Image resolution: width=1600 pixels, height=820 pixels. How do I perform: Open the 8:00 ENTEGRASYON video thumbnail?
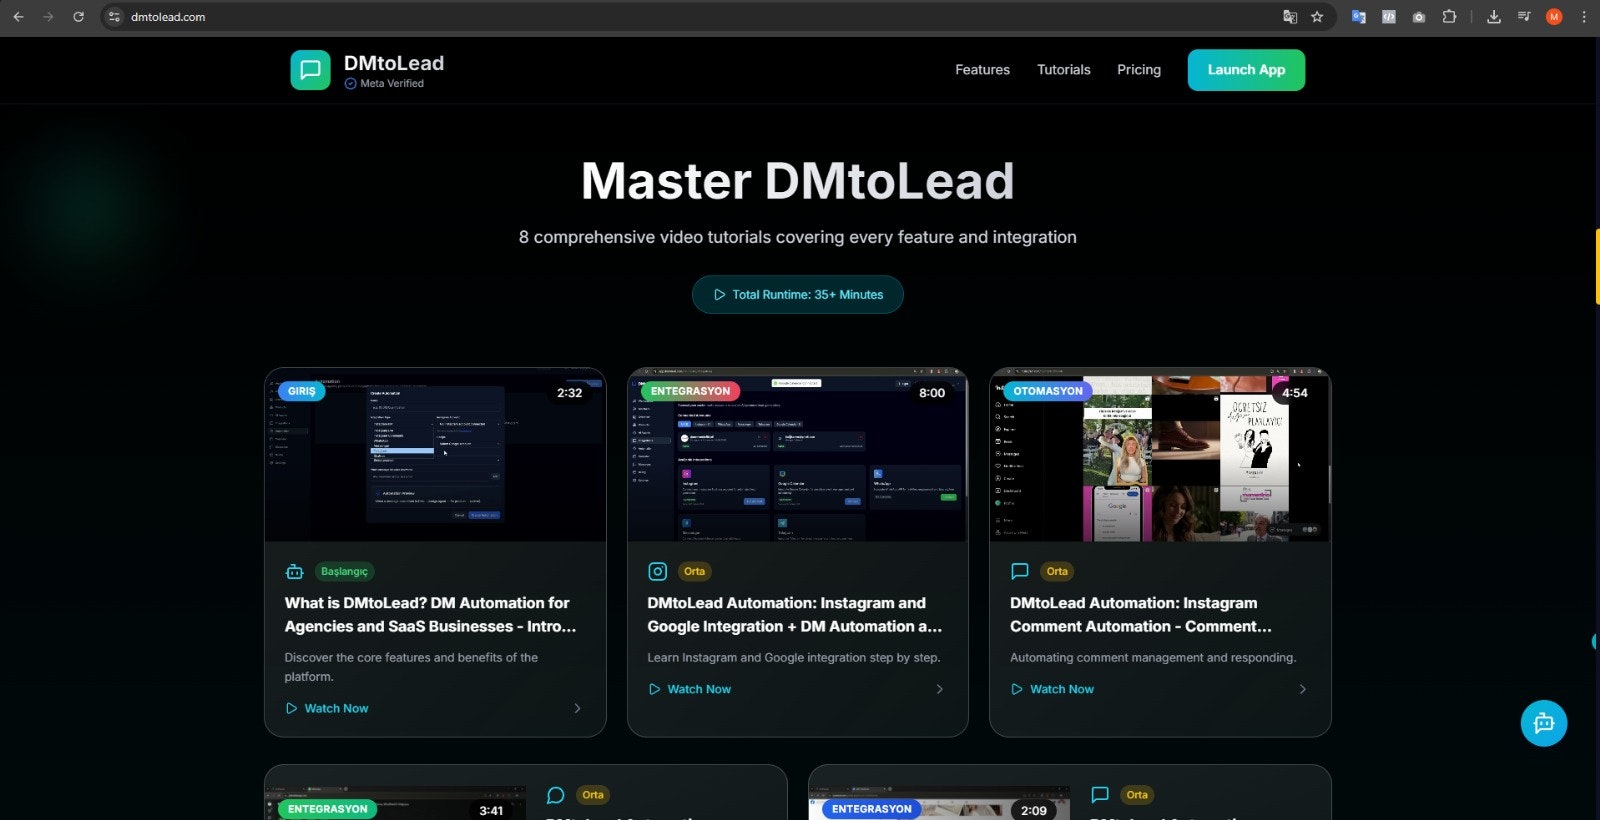pos(798,456)
